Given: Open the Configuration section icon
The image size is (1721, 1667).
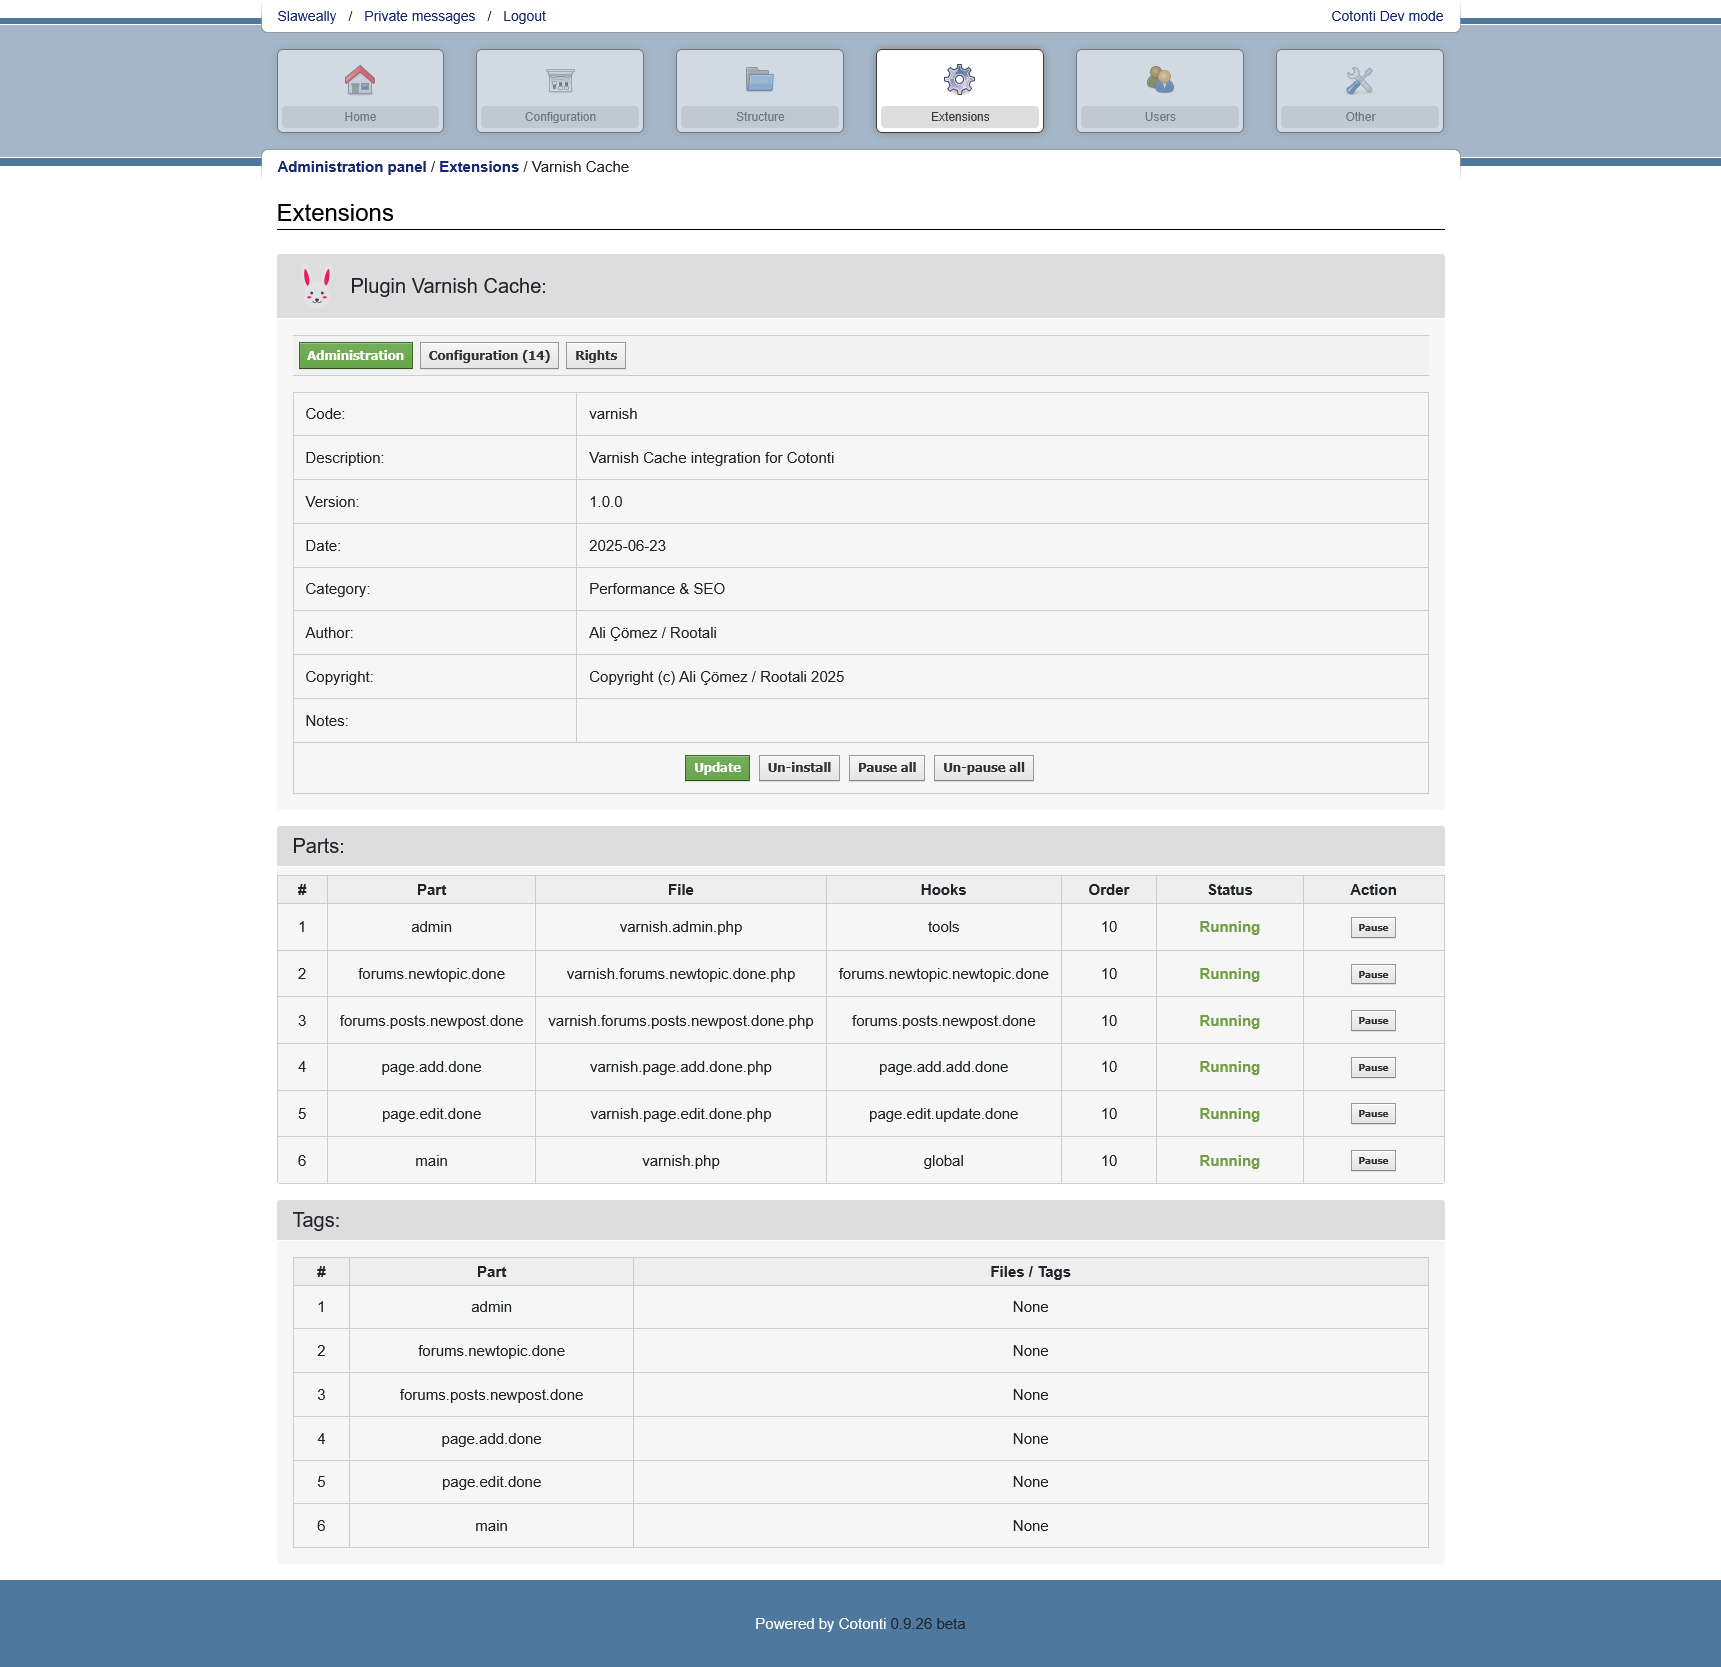Looking at the screenshot, I should [x=560, y=79].
